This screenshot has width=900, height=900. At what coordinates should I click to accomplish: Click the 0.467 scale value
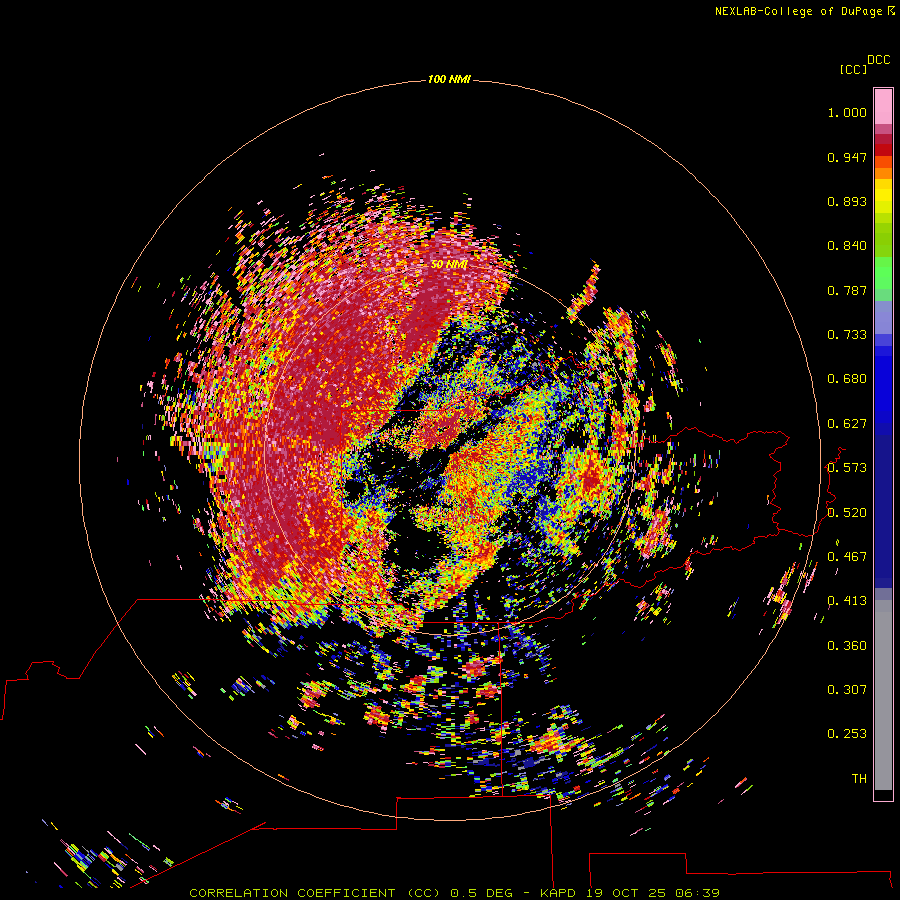(847, 557)
